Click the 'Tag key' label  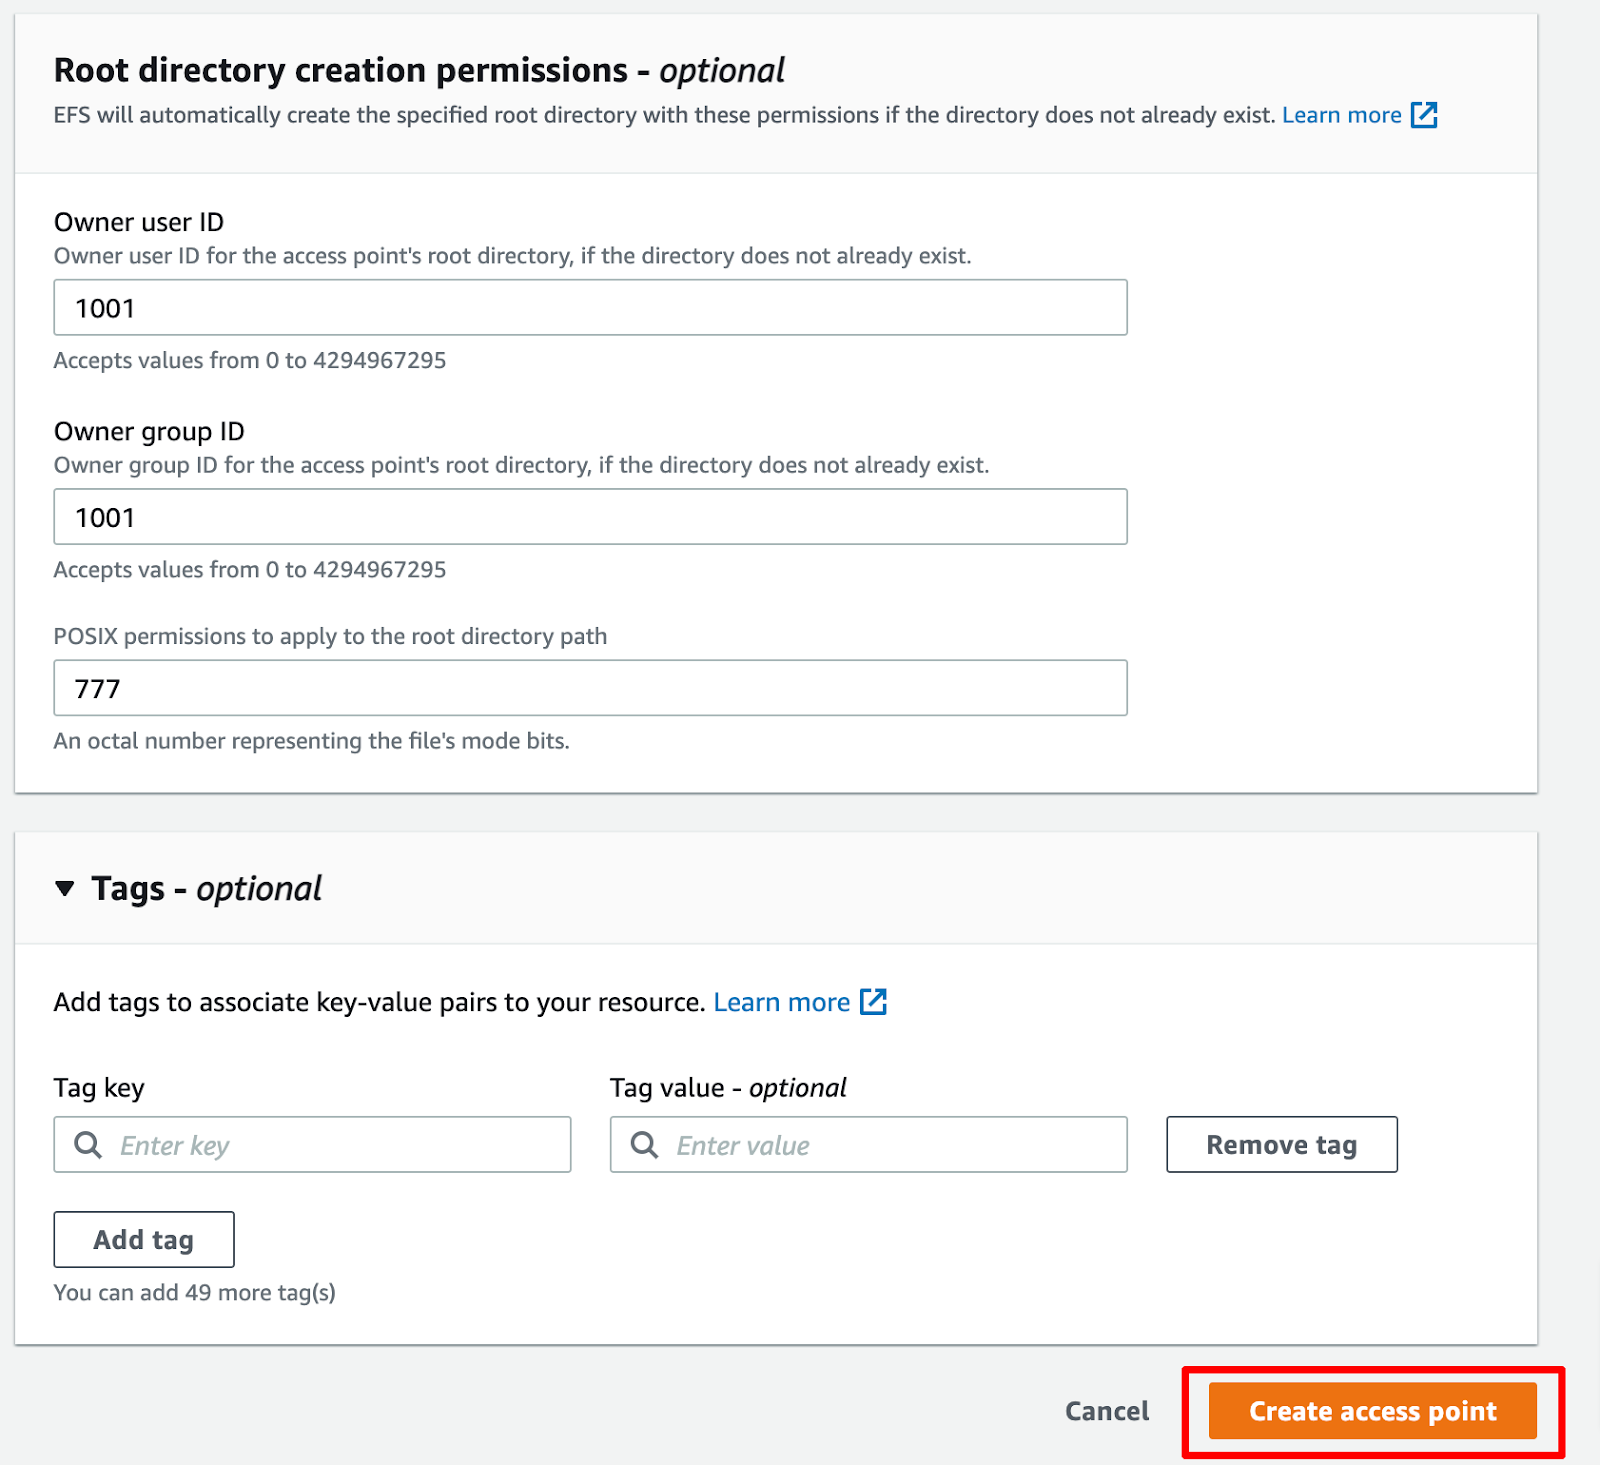[x=99, y=1088]
